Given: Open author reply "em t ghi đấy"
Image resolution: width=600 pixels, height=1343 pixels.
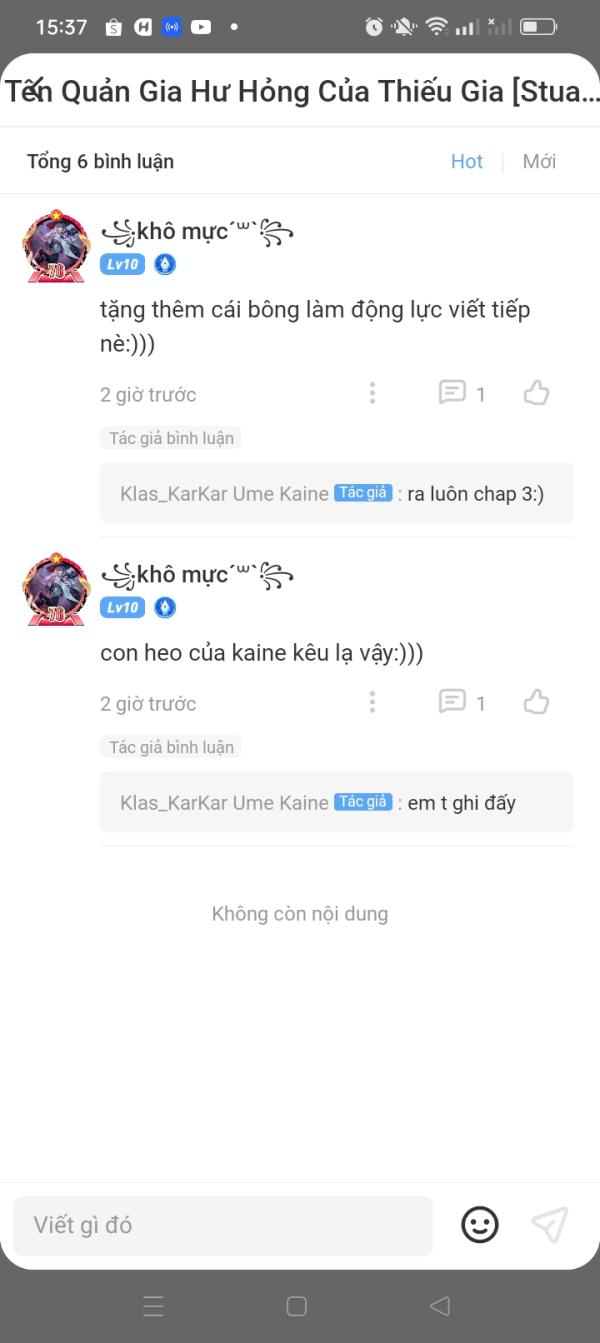Looking at the screenshot, I should (x=336, y=802).
